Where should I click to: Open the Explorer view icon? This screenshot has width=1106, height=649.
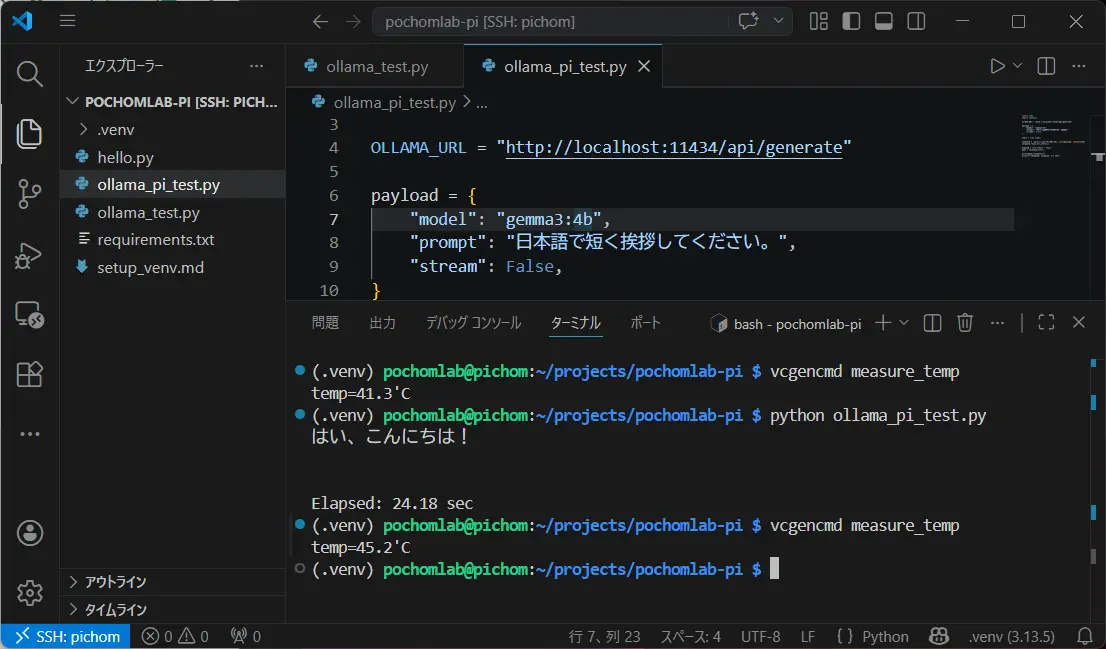pyautogui.click(x=29, y=134)
